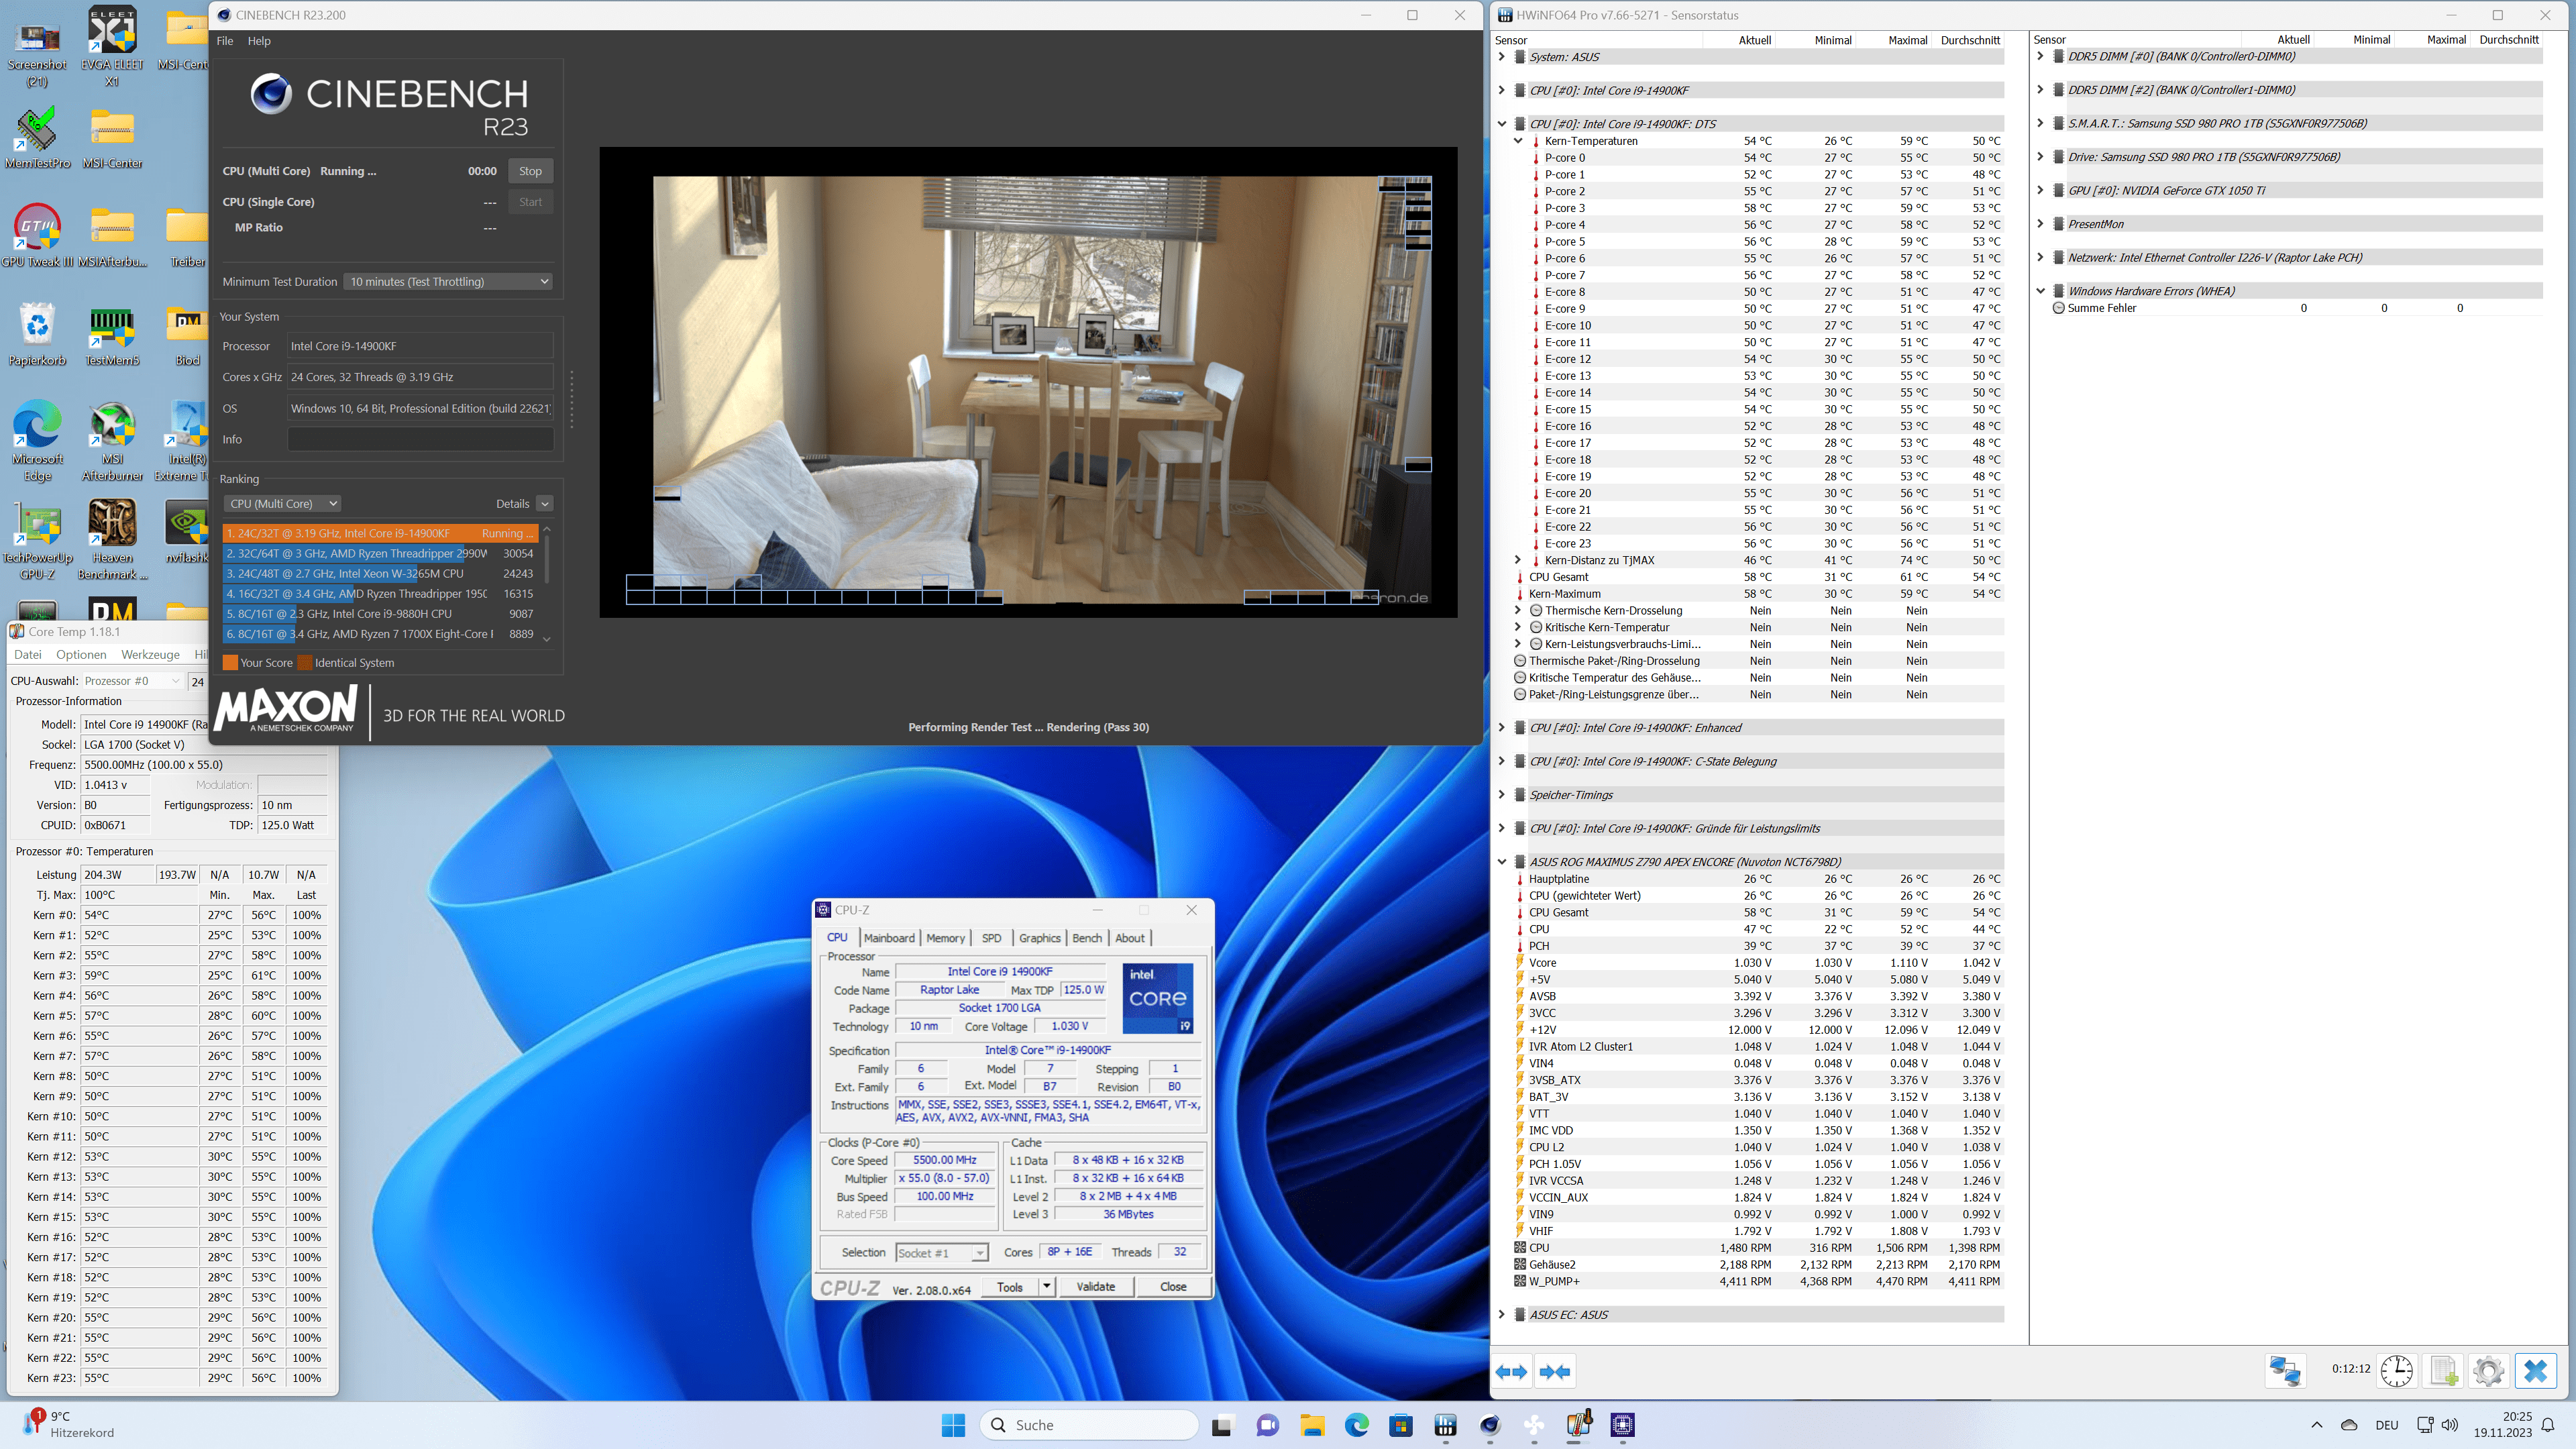Reset HWiNFO sensor clock timer icon
This screenshot has height=1449, width=2576.
[x=2397, y=1370]
